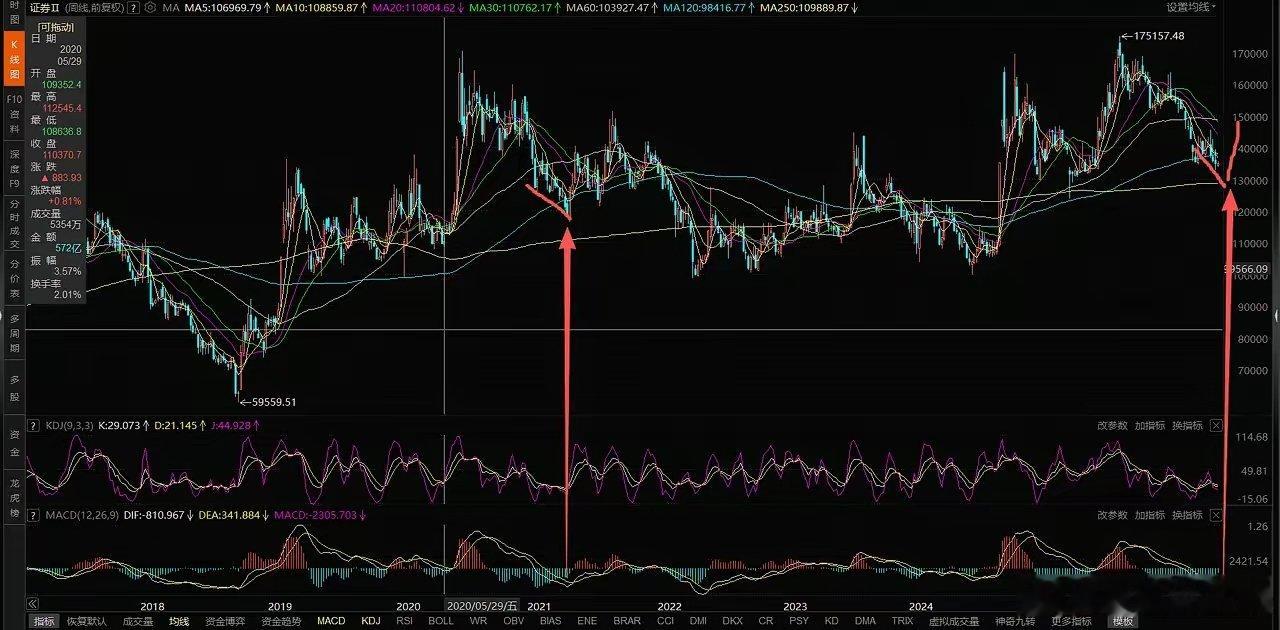Image resolution: width=1280 pixels, height=630 pixels.
Task: Open MA settings gear icon
Action: coord(150,7)
